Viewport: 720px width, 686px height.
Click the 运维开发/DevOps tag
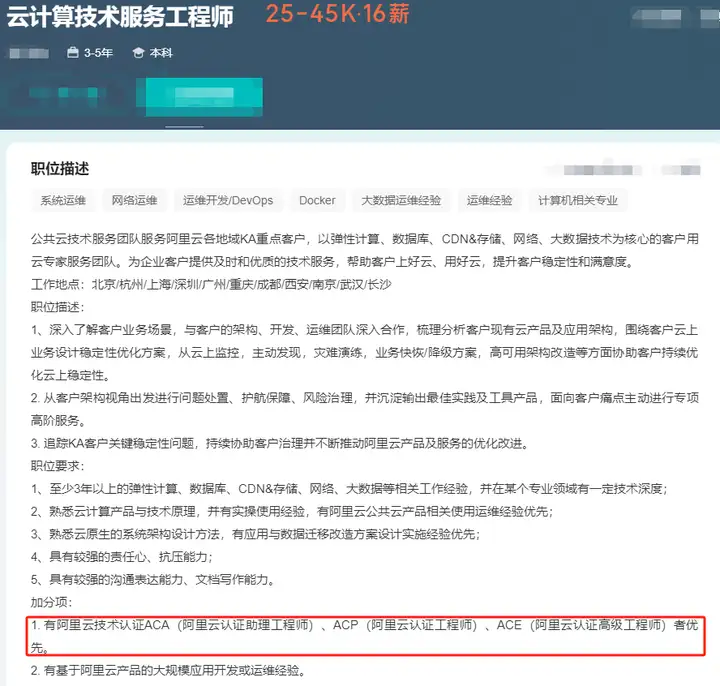pos(228,200)
